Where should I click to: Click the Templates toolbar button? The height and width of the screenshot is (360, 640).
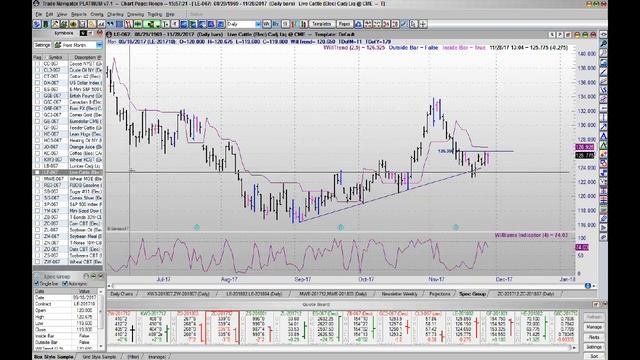click(x=321, y=24)
